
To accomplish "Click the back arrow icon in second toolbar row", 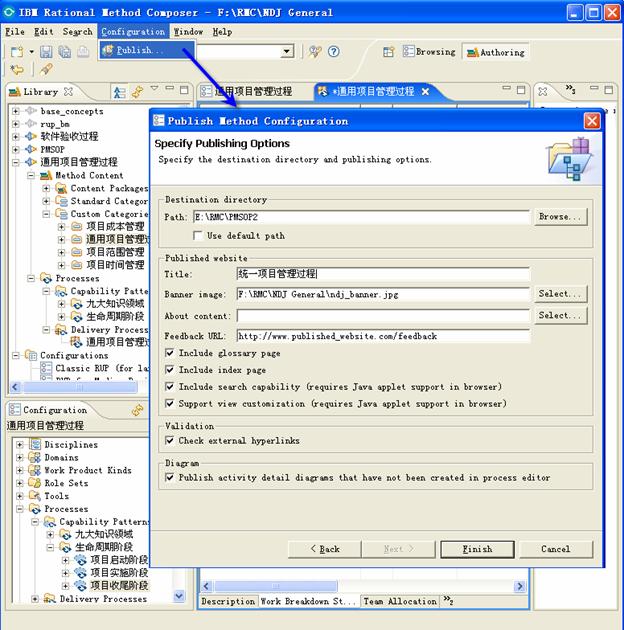I will pyautogui.click(x=17, y=70).
